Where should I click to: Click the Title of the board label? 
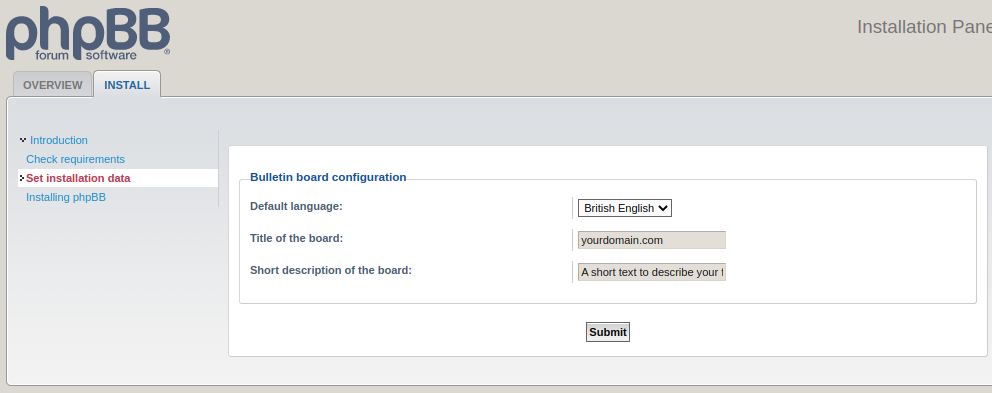pyautogui.click(x=297, y=238)
